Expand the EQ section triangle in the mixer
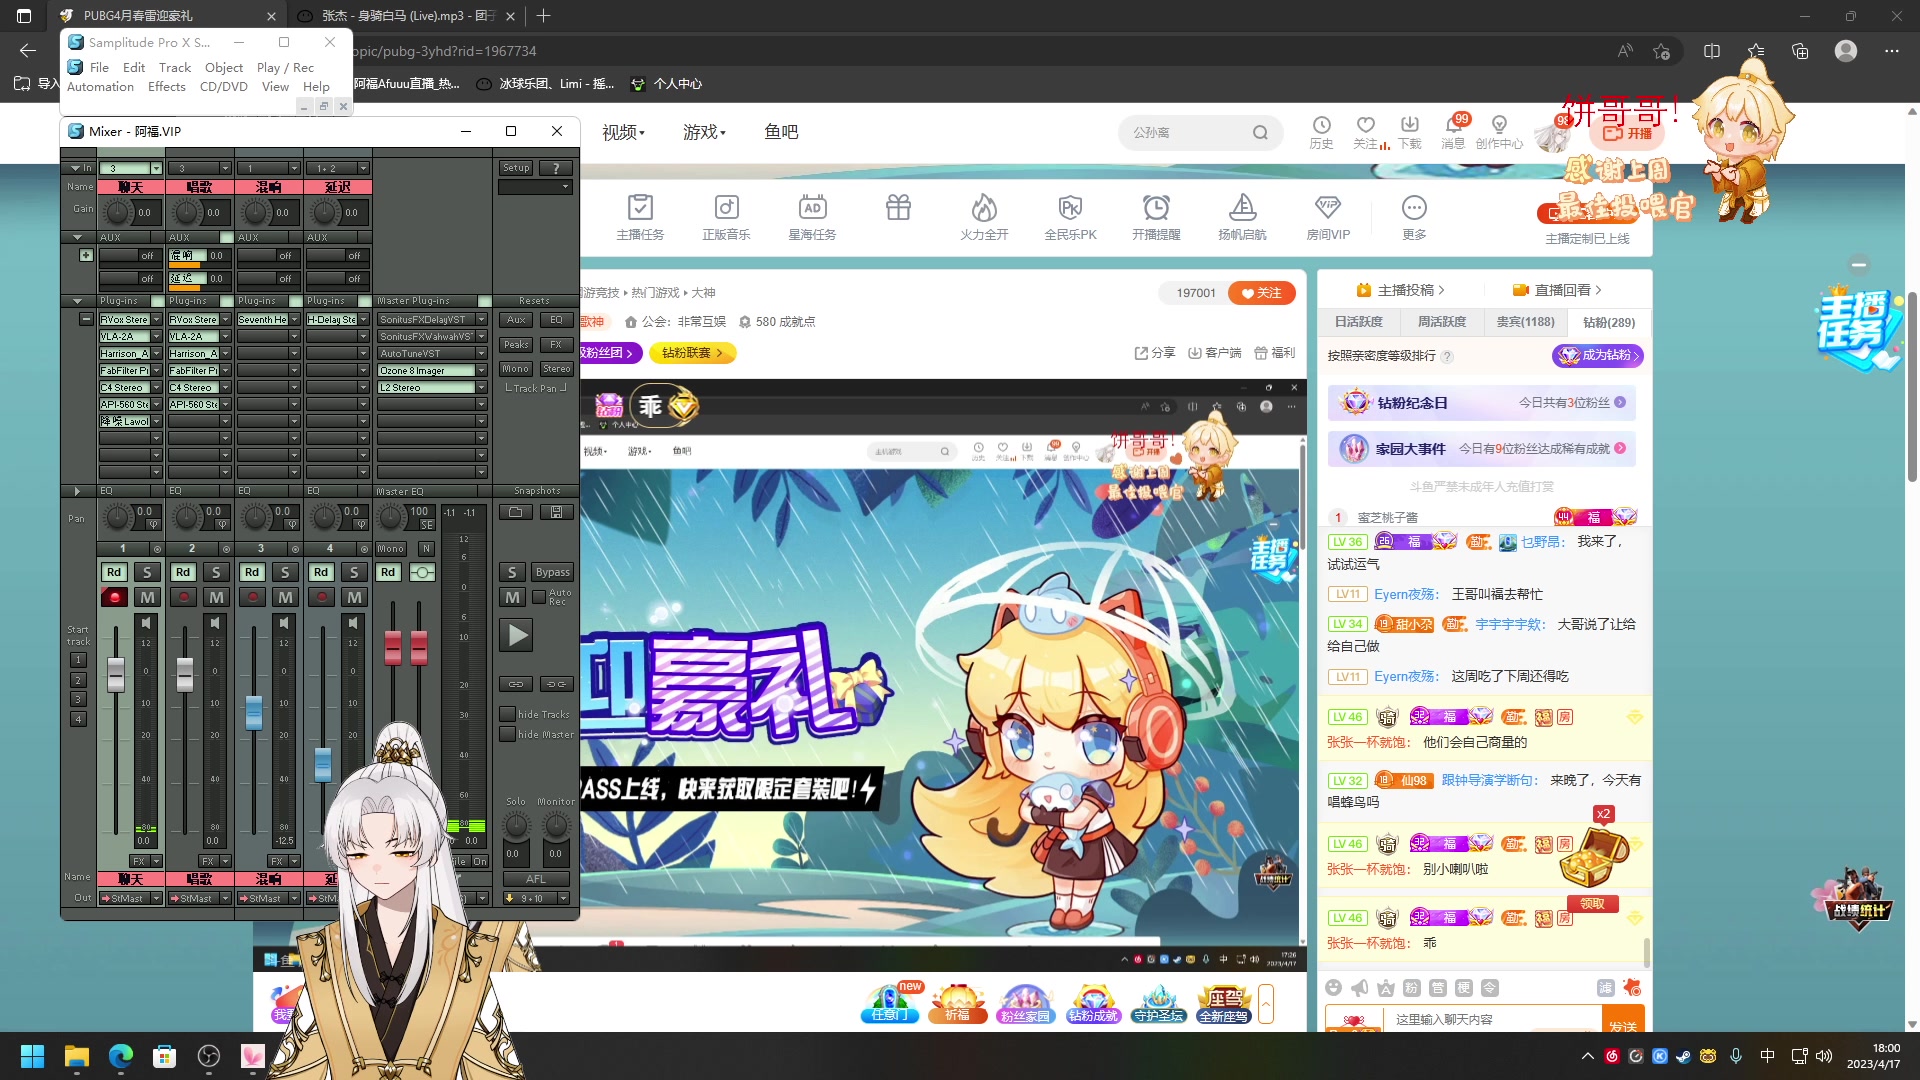 point(77,491)
